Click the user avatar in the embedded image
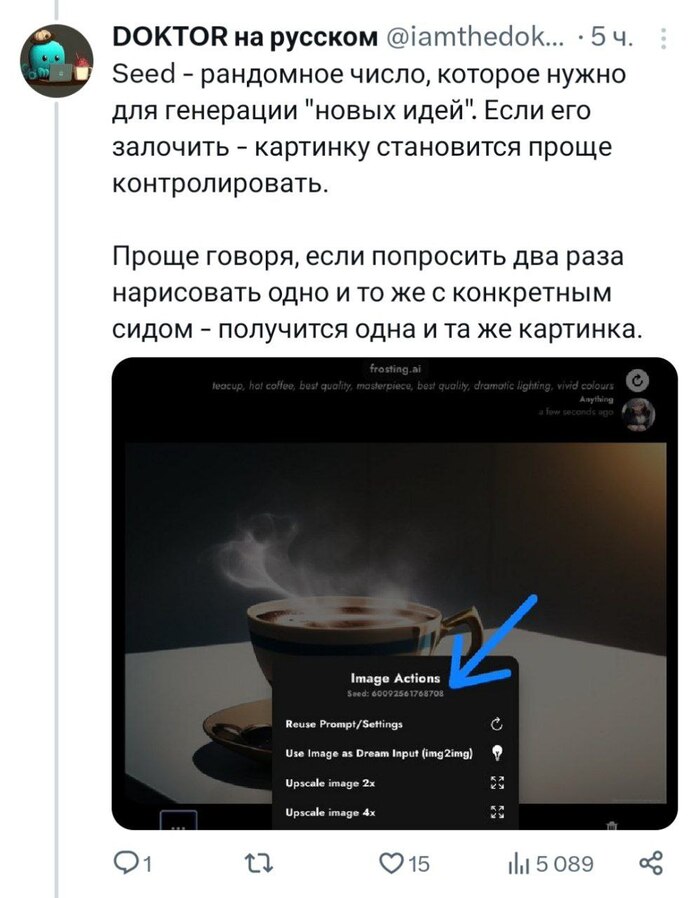 pos(638,415)
